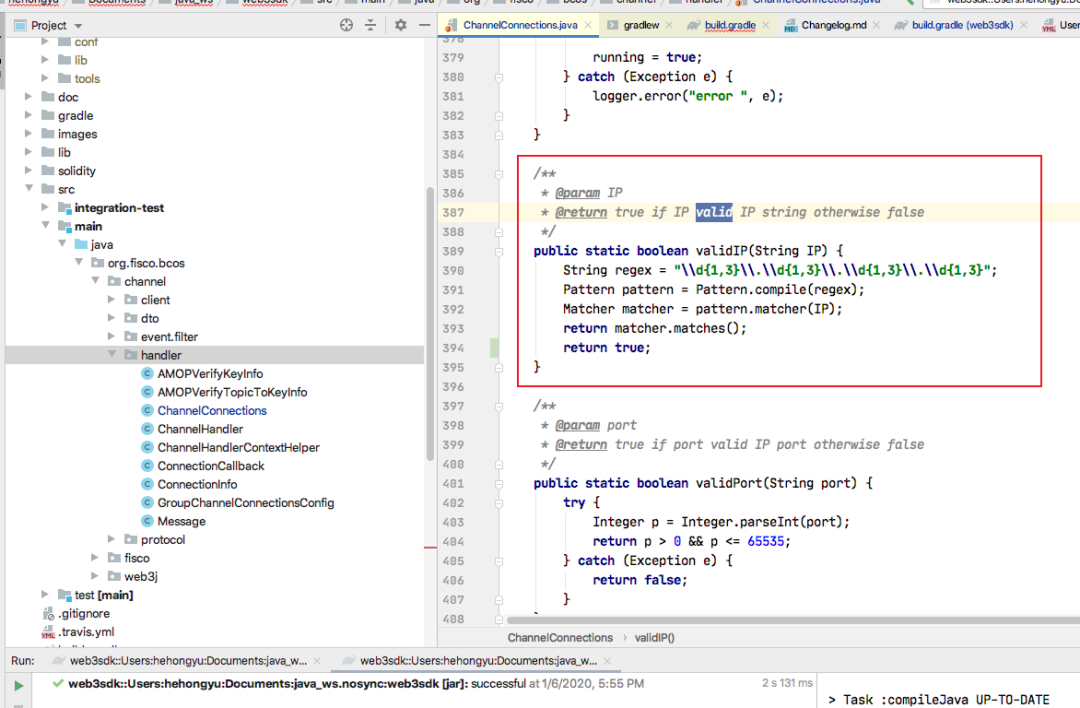Expand the web3j package

point(95,576)
